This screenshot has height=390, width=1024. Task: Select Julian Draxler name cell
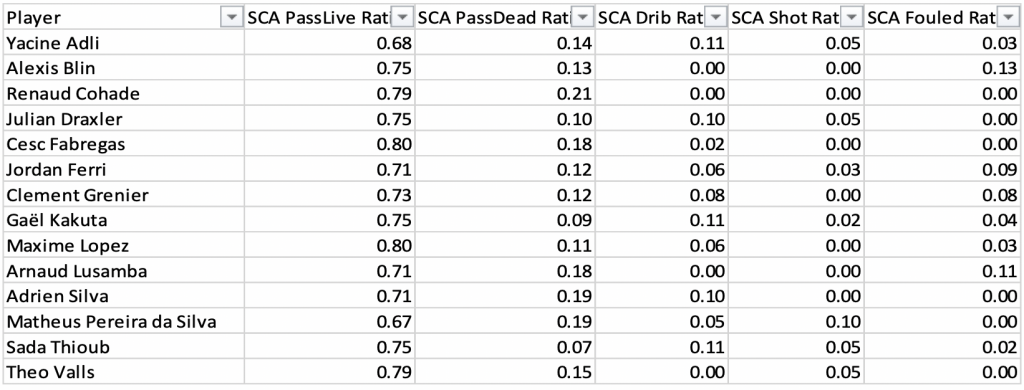123,119
